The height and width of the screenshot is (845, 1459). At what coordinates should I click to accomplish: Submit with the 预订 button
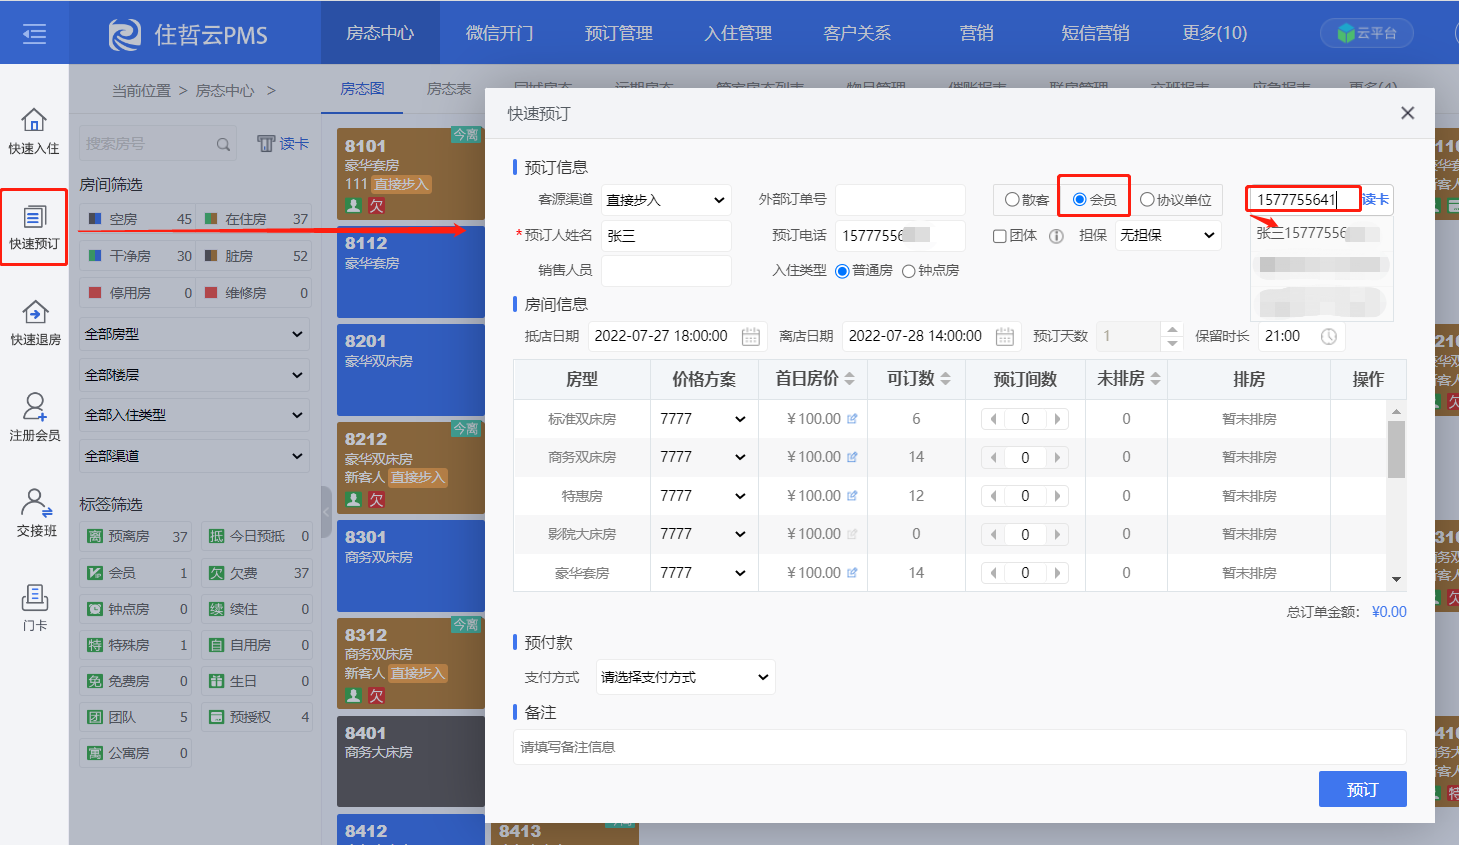[1362, 789]
